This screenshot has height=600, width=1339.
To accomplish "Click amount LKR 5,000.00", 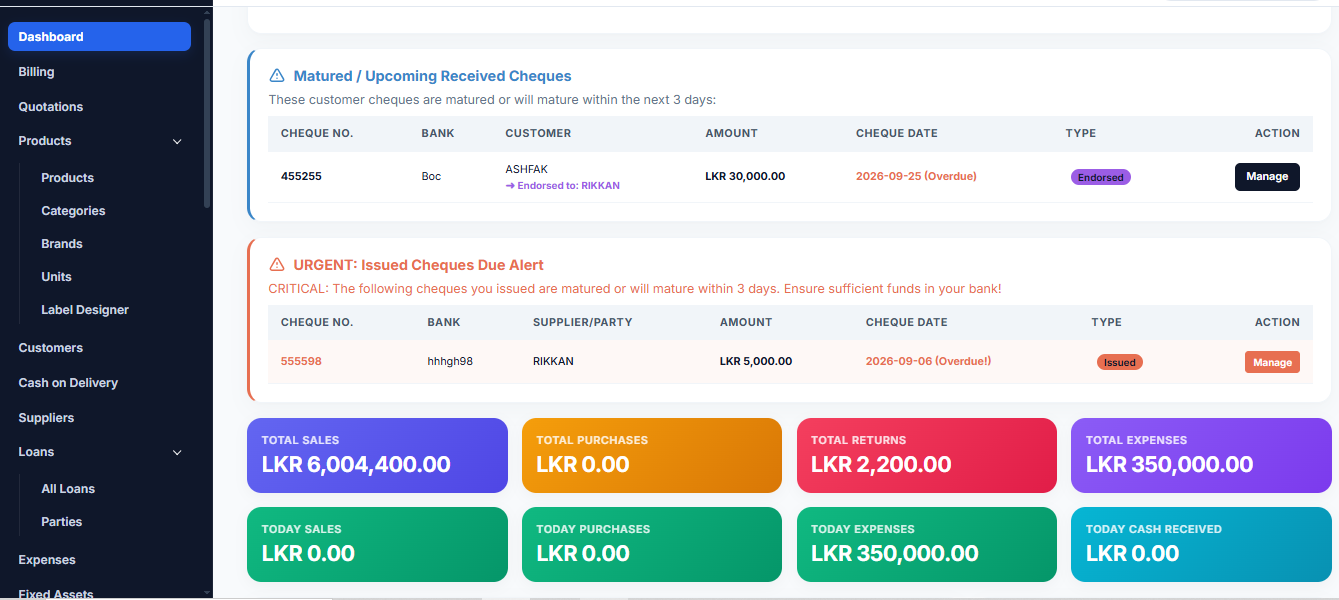I will click(756, 361).
